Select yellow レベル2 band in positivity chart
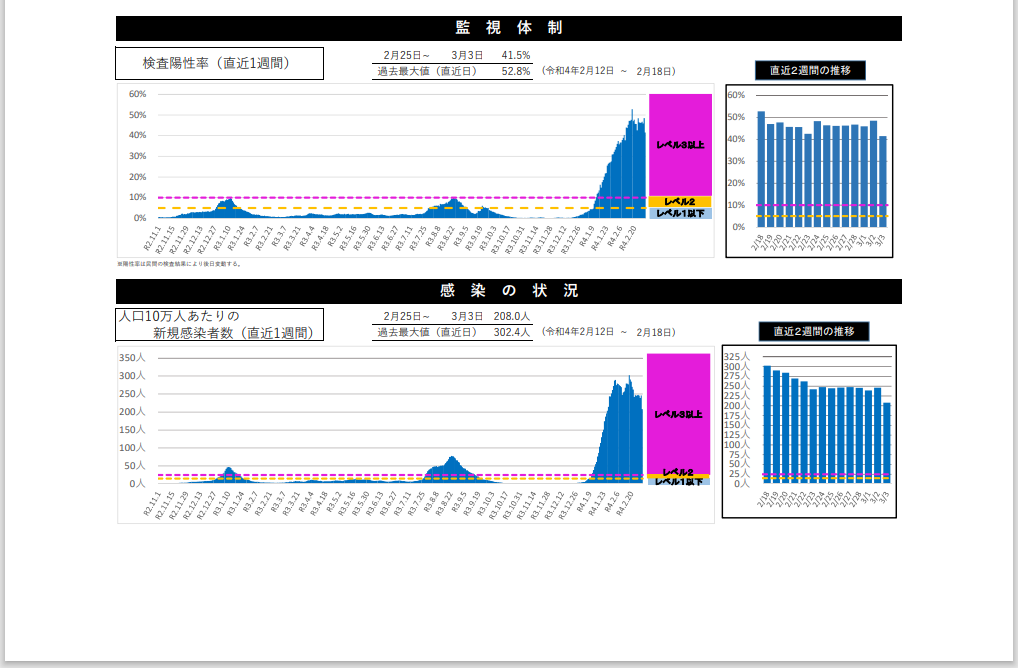Viewport: 1018px width, 668px height. [680, 202]
